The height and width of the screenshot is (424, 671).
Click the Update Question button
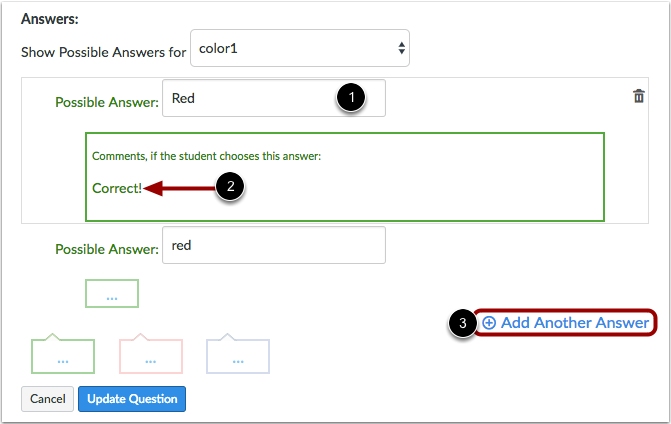(x=132, y=399)
